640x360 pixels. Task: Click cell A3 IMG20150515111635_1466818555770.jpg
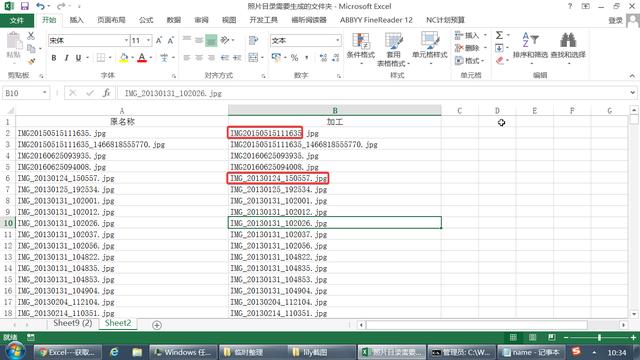pos(122,144)
